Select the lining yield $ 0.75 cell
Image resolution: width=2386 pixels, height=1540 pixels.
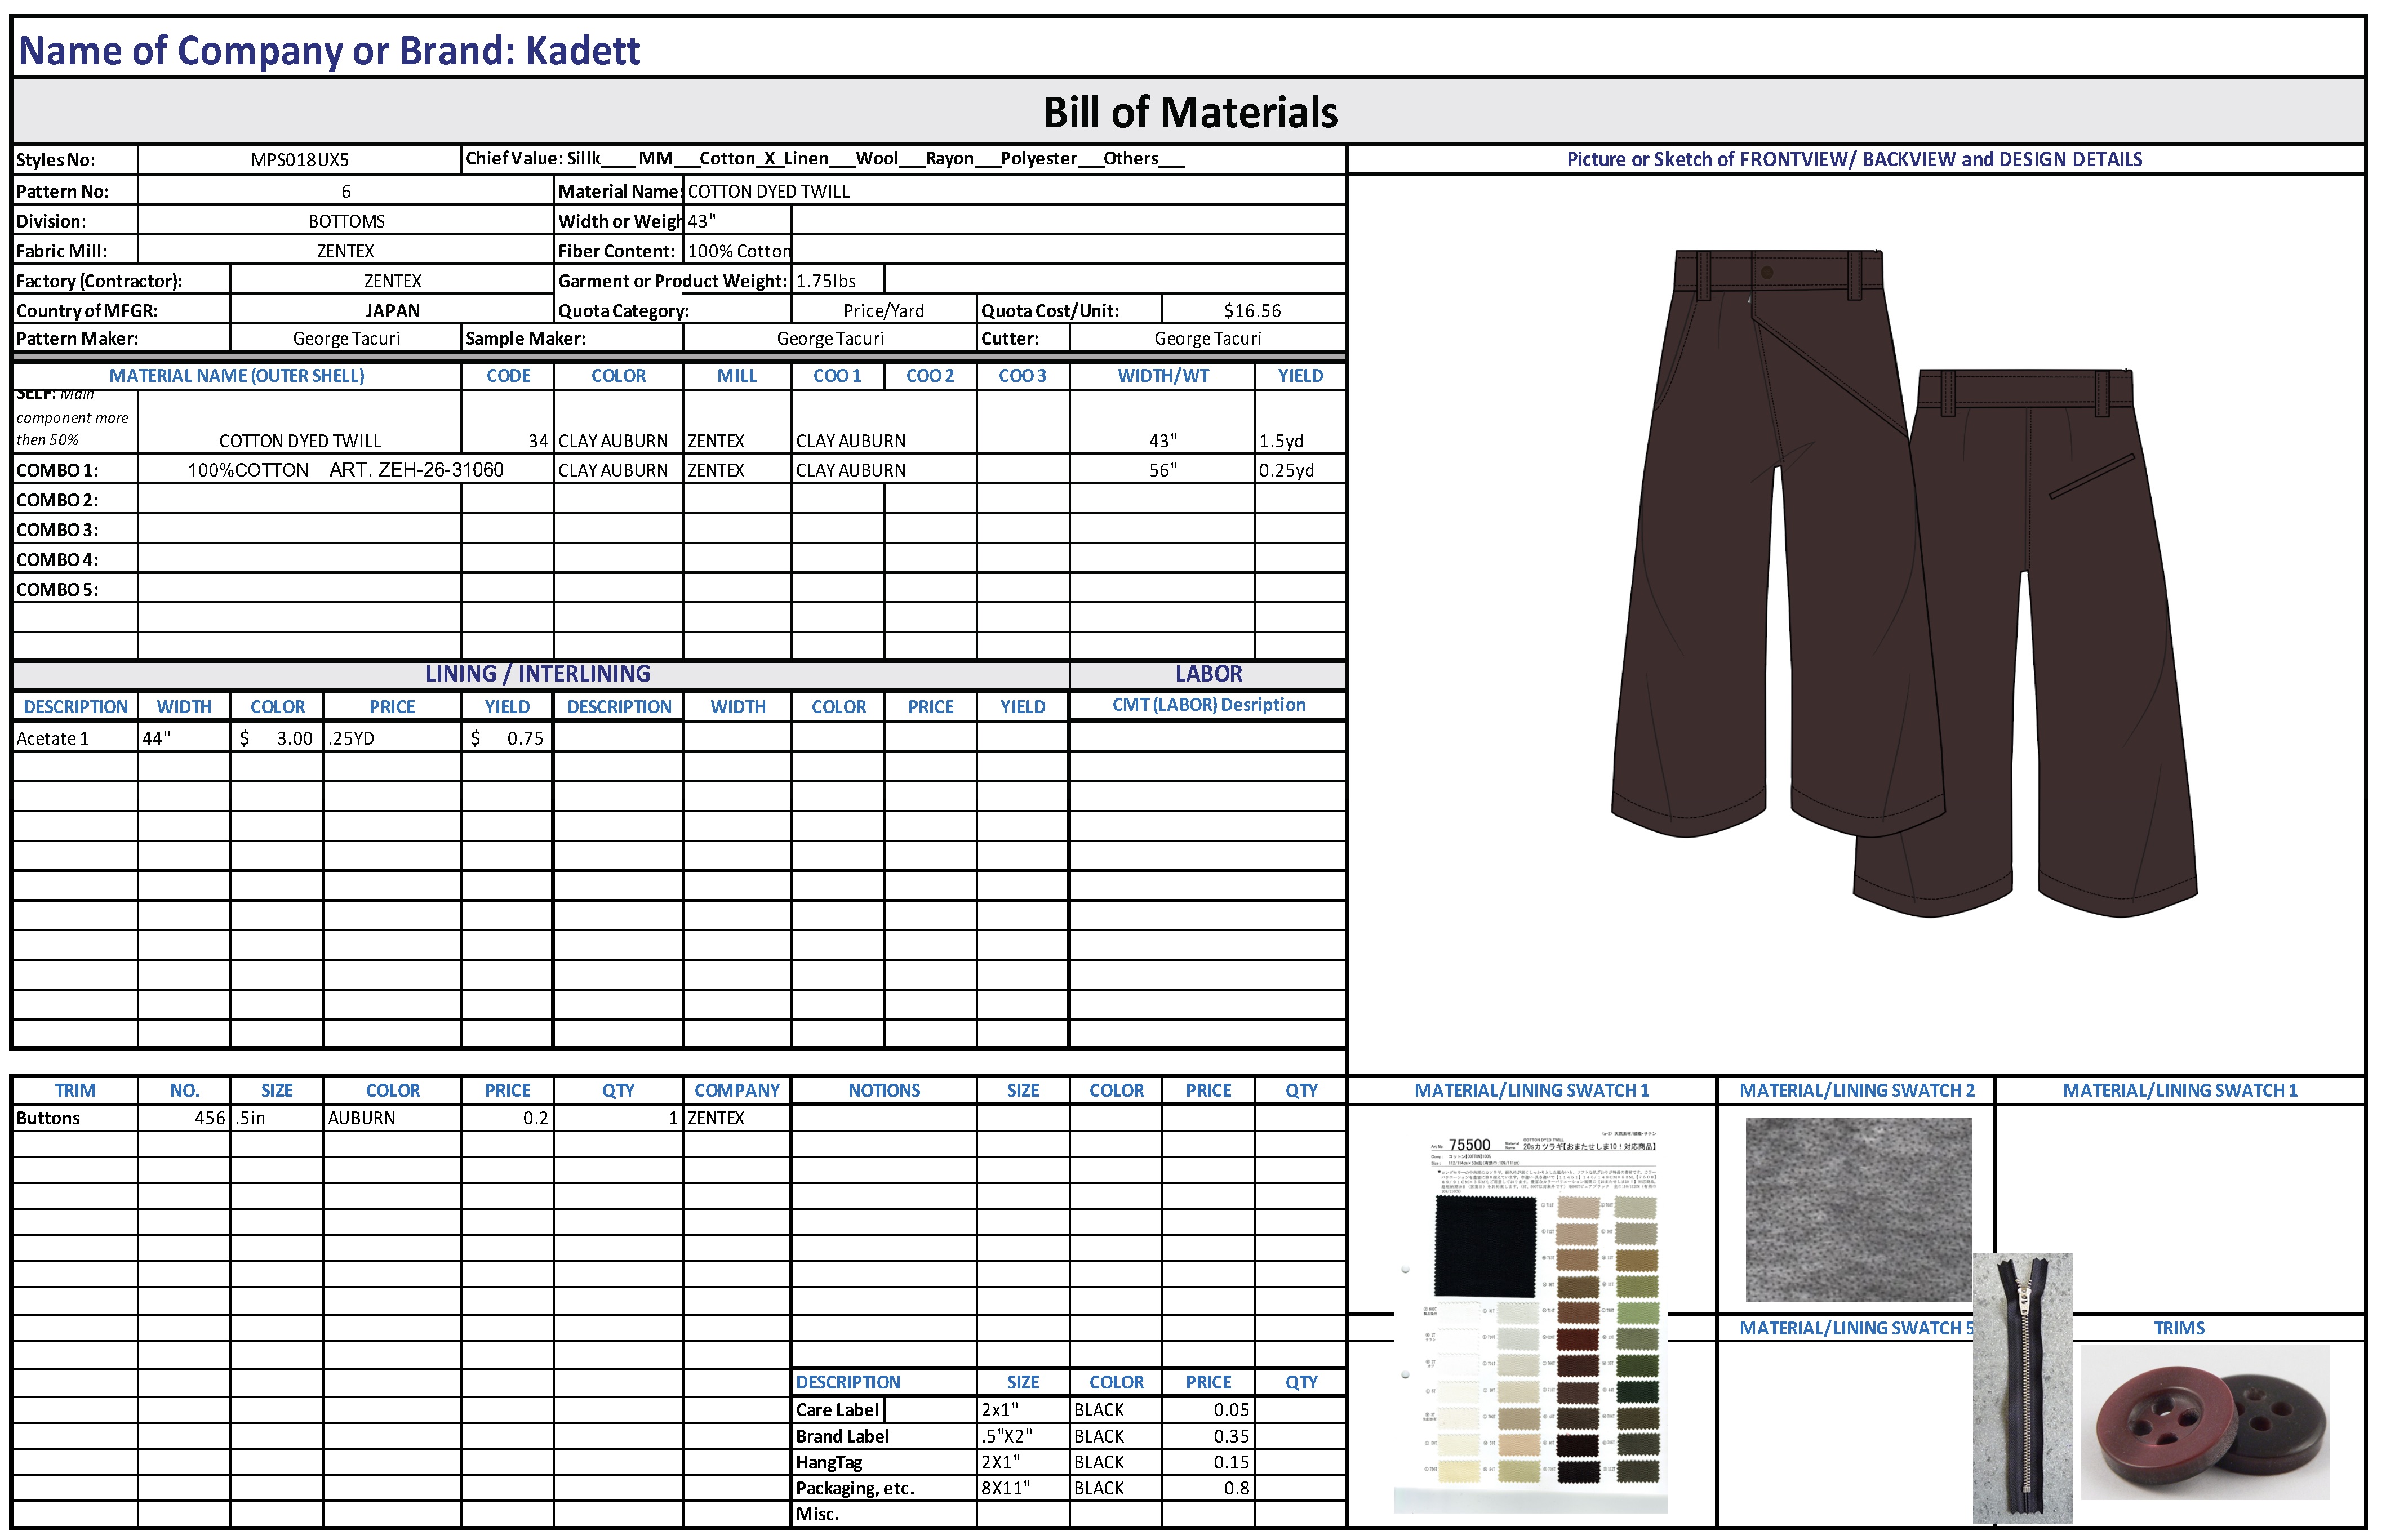pyautogui.click(x=507, y=738)
